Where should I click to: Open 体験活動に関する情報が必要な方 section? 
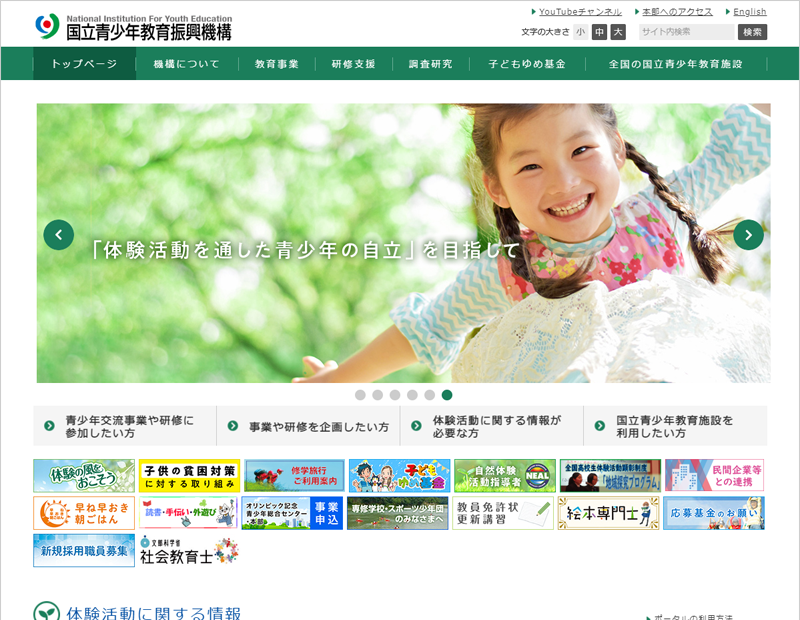click(492, 426)
